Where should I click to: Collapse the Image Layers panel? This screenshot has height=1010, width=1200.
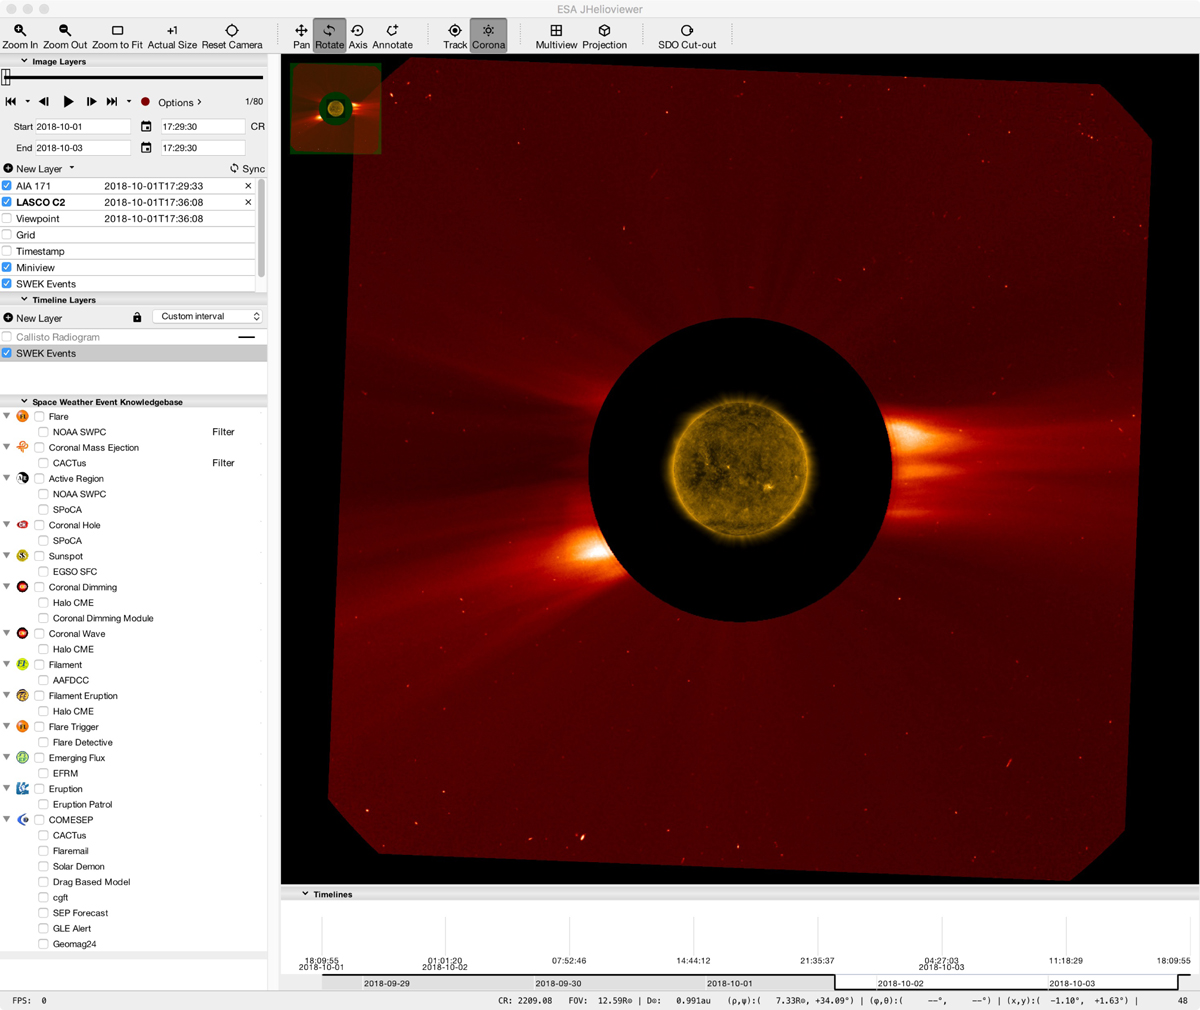(25, 62)
